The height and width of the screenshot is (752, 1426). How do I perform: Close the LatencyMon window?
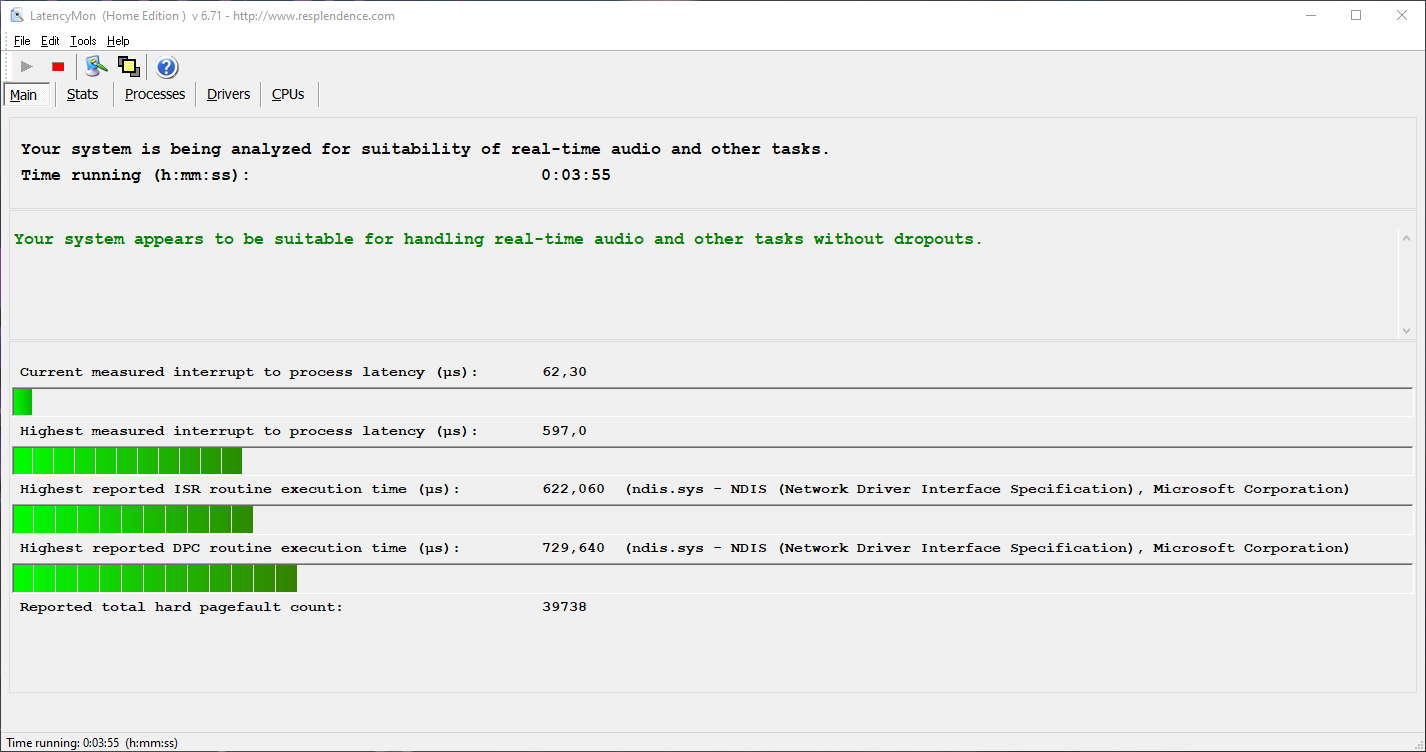[1402, 15]
